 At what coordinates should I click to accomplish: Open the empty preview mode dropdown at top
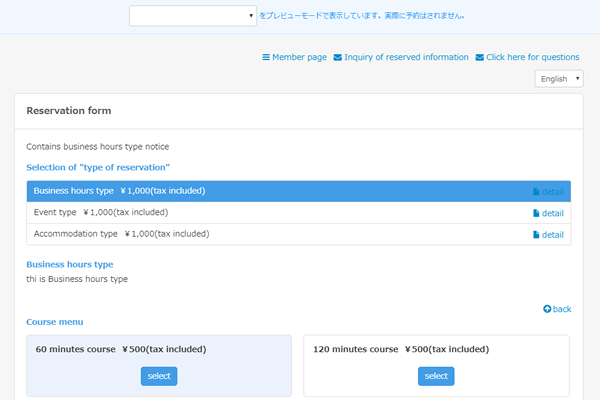tap(194, 16)
